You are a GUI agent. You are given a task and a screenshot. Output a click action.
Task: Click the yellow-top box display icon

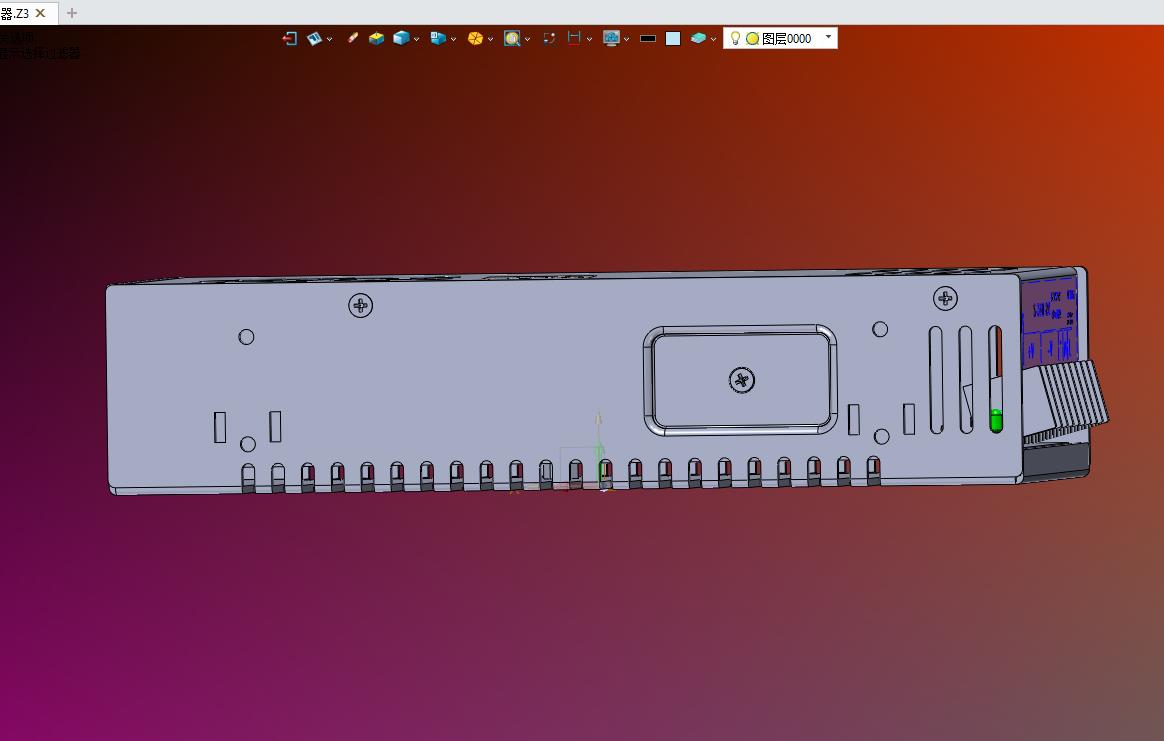376,39
